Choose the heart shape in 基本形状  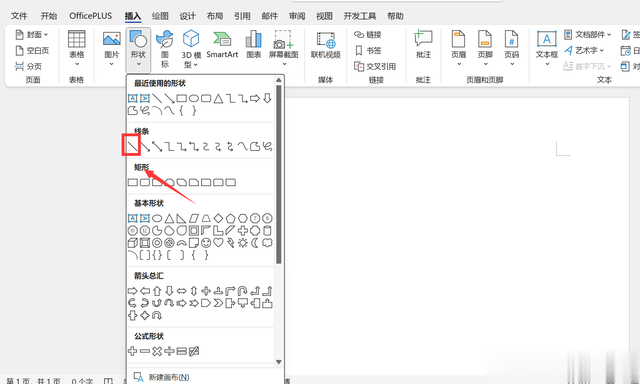(x=218, y=243)
